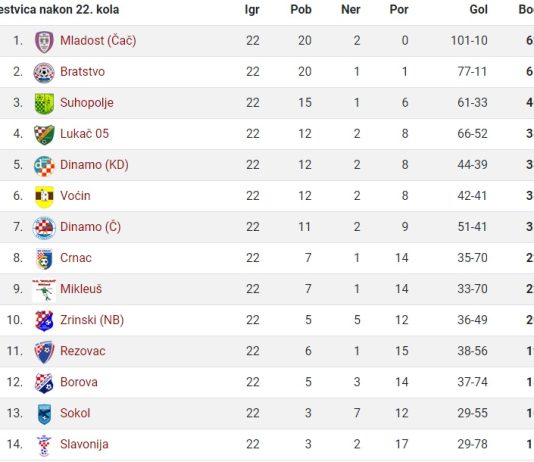
Task: Open the Mladost (Čač) team link
Action: click(98, 41)
